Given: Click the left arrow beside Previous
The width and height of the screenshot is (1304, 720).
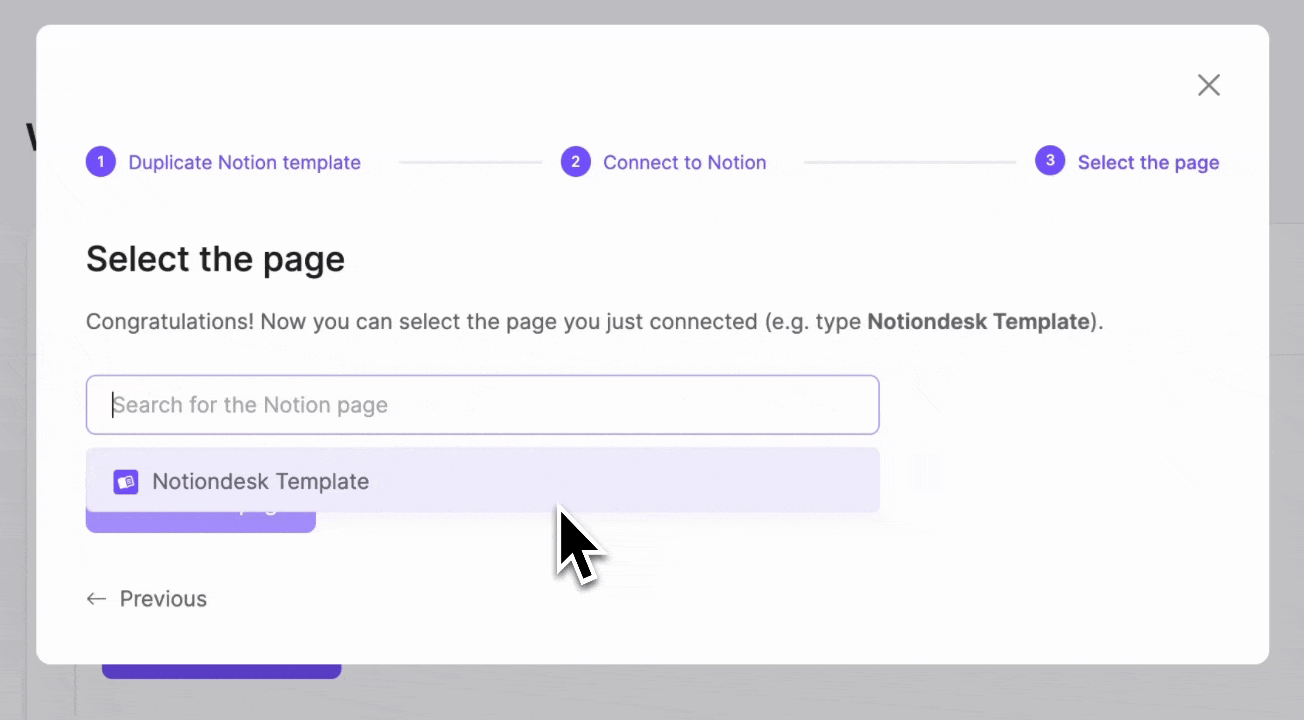Looking at the screenshot, I should click(96, 599).
